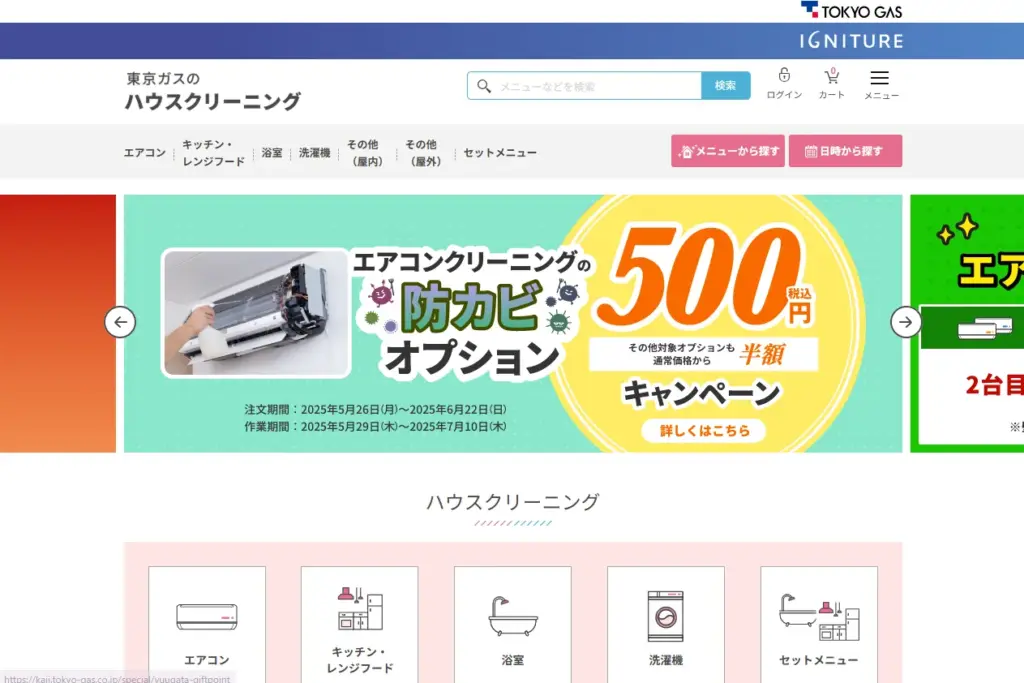
Task: Open セットメニュー in navigation bar
Action: click(x=500, y=153)
